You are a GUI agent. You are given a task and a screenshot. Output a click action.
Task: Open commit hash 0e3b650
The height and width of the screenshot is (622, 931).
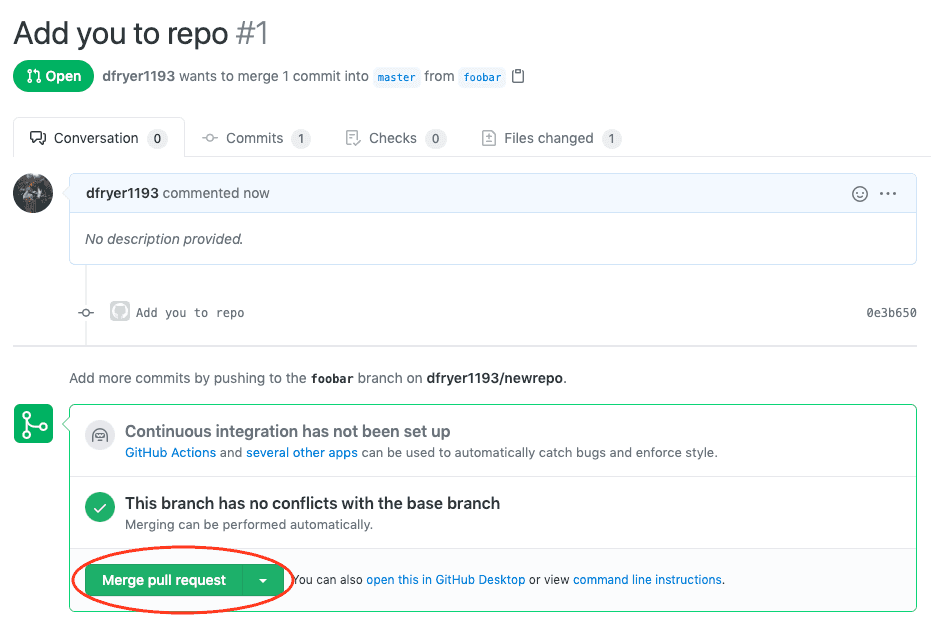pos(891,313)
